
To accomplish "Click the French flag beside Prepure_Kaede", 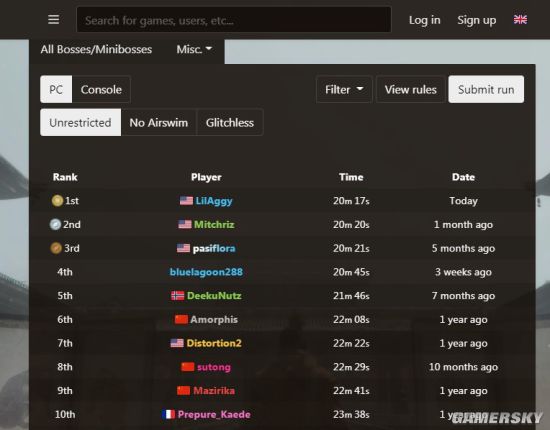I will click(x=168, y=415).
